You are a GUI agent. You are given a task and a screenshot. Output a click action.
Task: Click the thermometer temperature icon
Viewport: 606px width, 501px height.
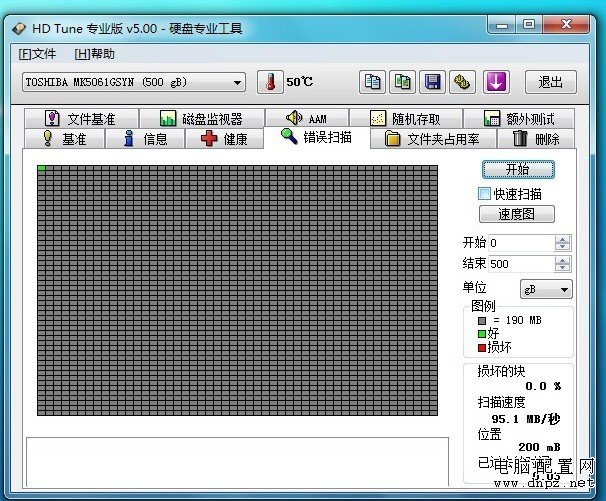tap(270, 82)
